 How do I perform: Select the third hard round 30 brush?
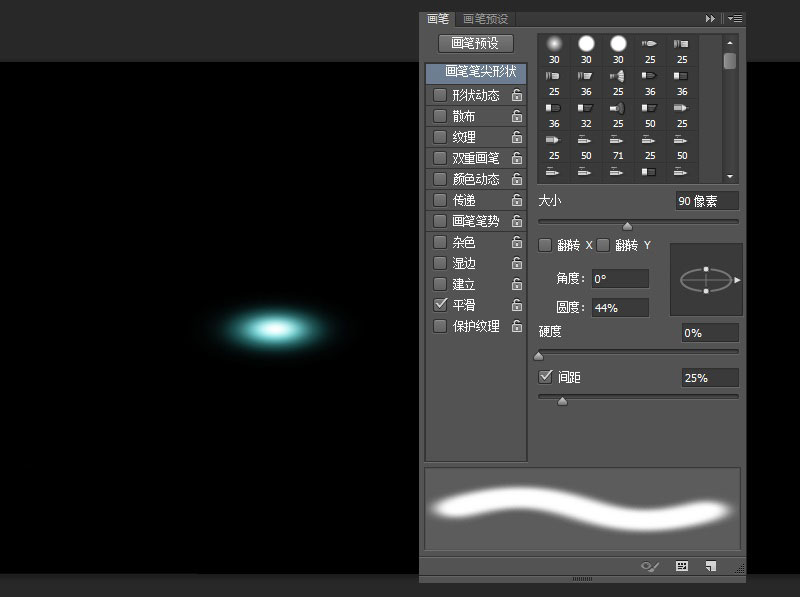tap(618, 49)
